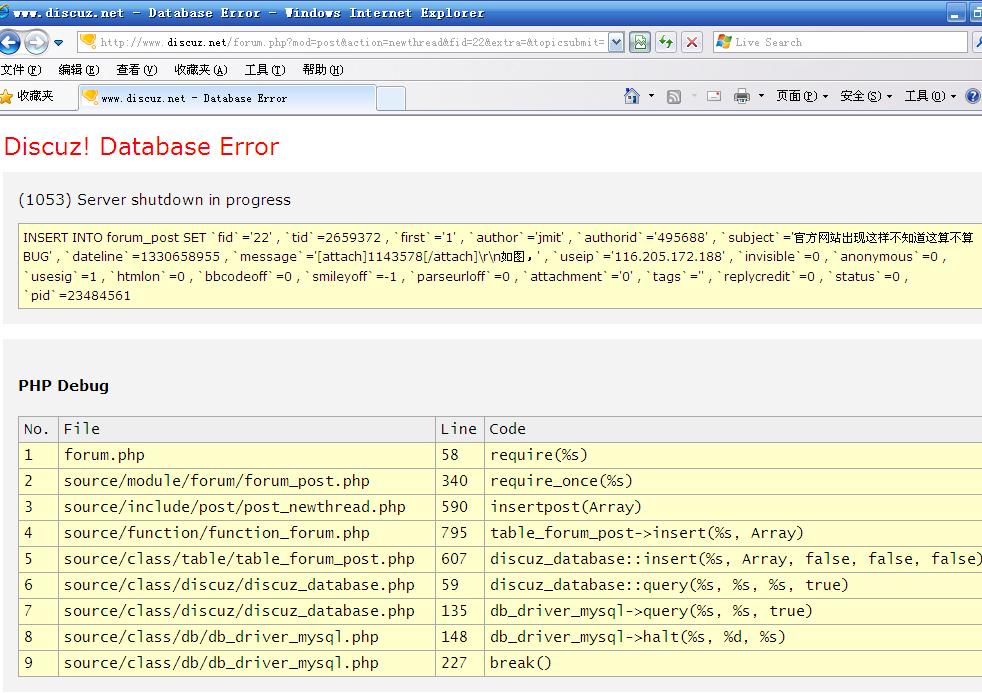Viewport: 982px width, 693px height.
Task: Click the Internet Explorer title bar icon
Action: [4, 13]
